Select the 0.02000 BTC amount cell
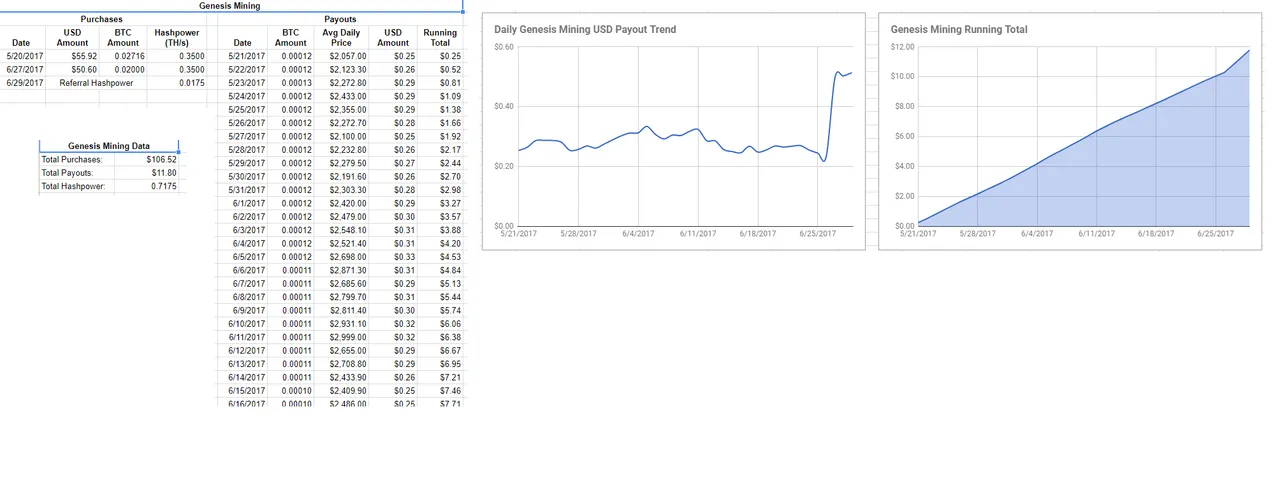1280x479 pixels. click(x=123, y=70)
